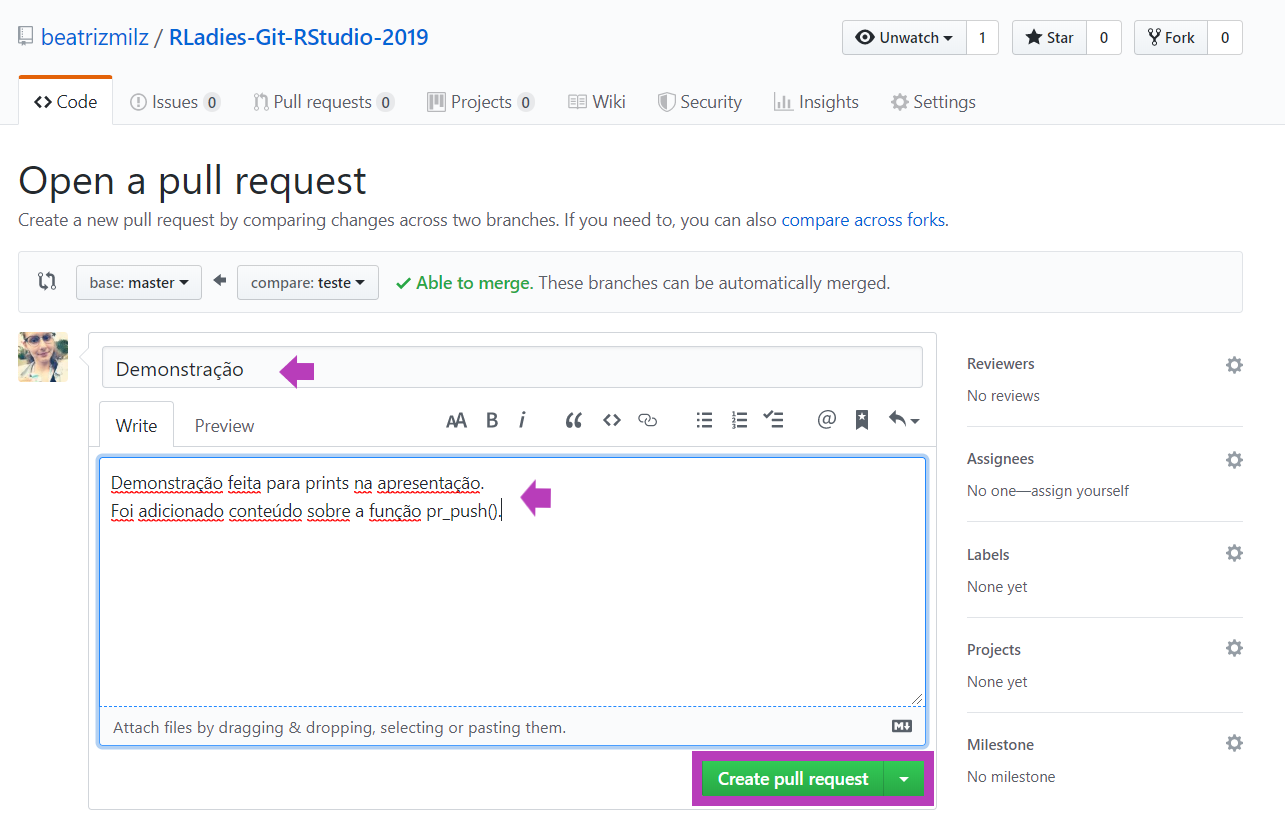Screen dimensions: 1285x833
Task: Insert code using the code icon
Action: point(612,421)
